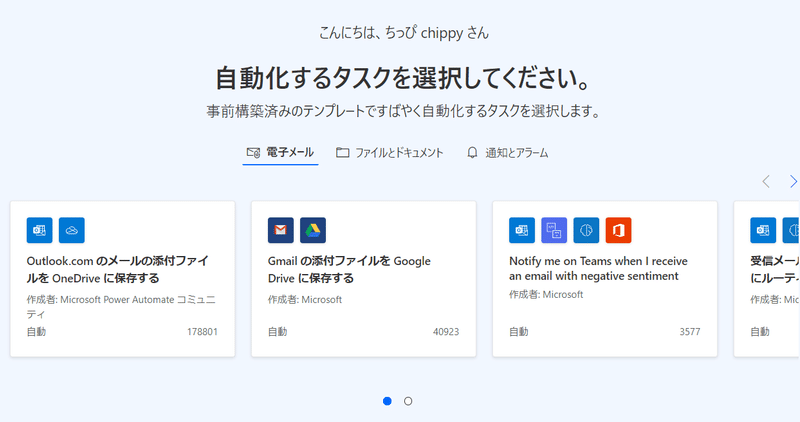Click Outlook icon on the cut-off fourth card
800x422 pixels.
tap(763, 230)
